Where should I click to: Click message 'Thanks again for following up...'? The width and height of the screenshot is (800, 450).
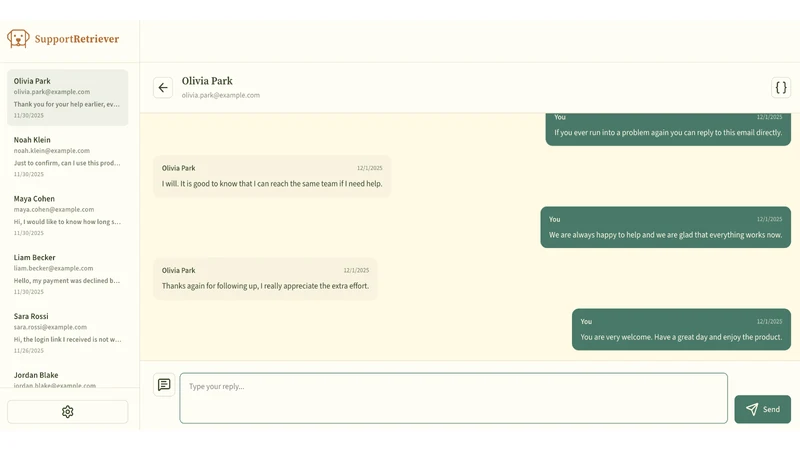[x=265, y=279]
